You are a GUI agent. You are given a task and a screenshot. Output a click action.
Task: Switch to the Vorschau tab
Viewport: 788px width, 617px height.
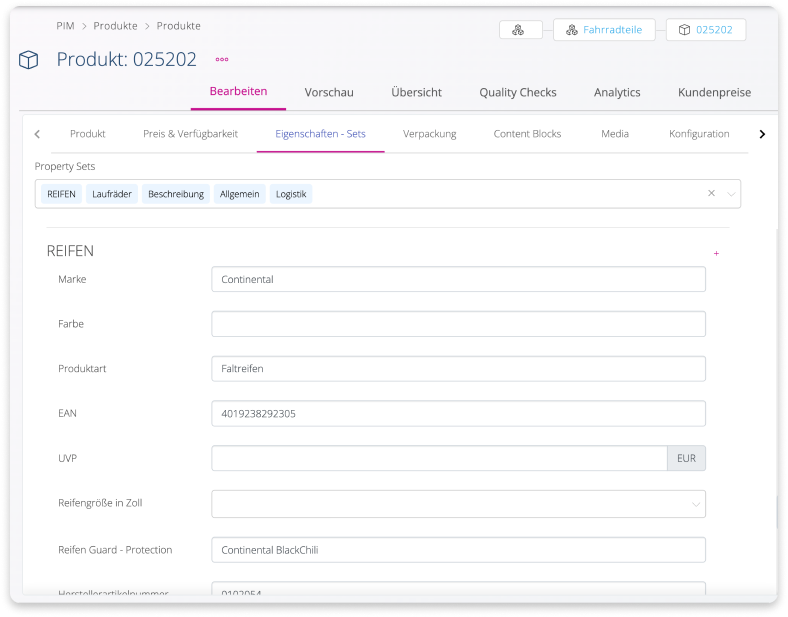(329, 92)
